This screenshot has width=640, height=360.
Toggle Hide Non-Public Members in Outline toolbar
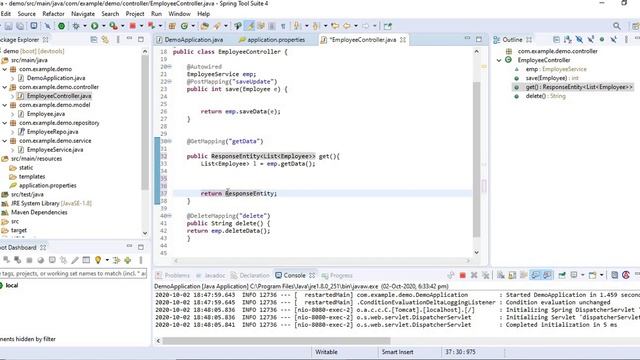coord(602,40)
